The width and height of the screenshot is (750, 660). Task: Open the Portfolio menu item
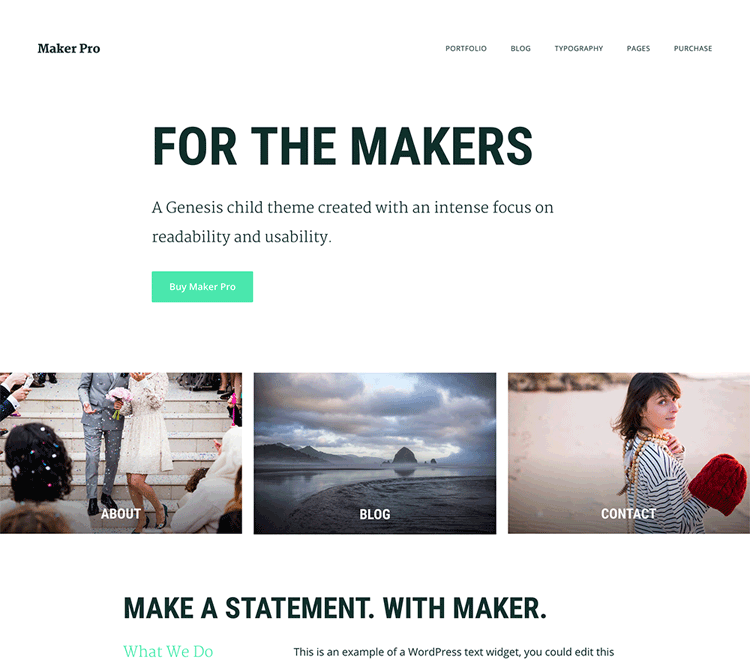point(466,48)
